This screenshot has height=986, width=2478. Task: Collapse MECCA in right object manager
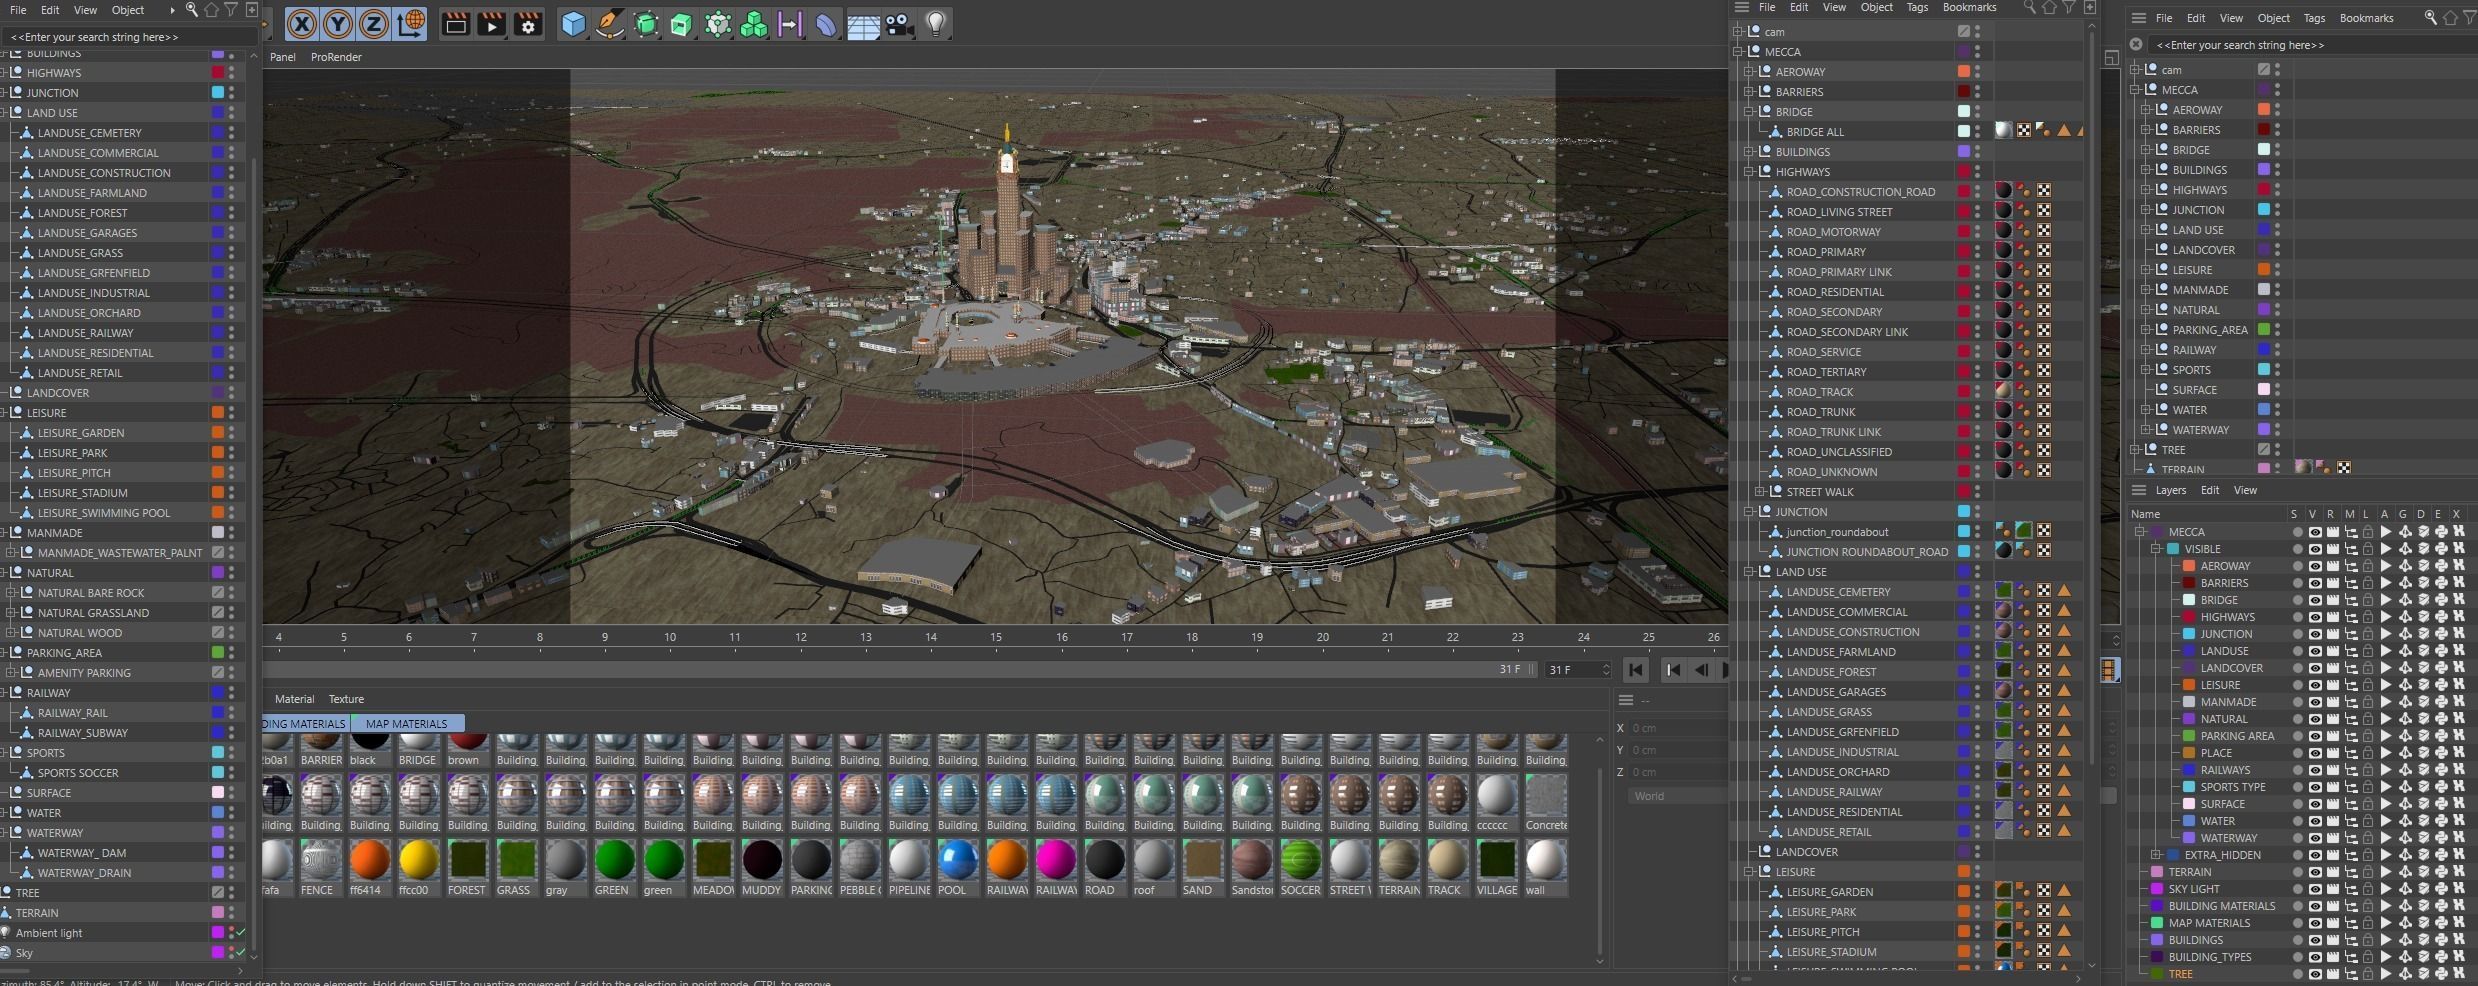[2134, 89]
